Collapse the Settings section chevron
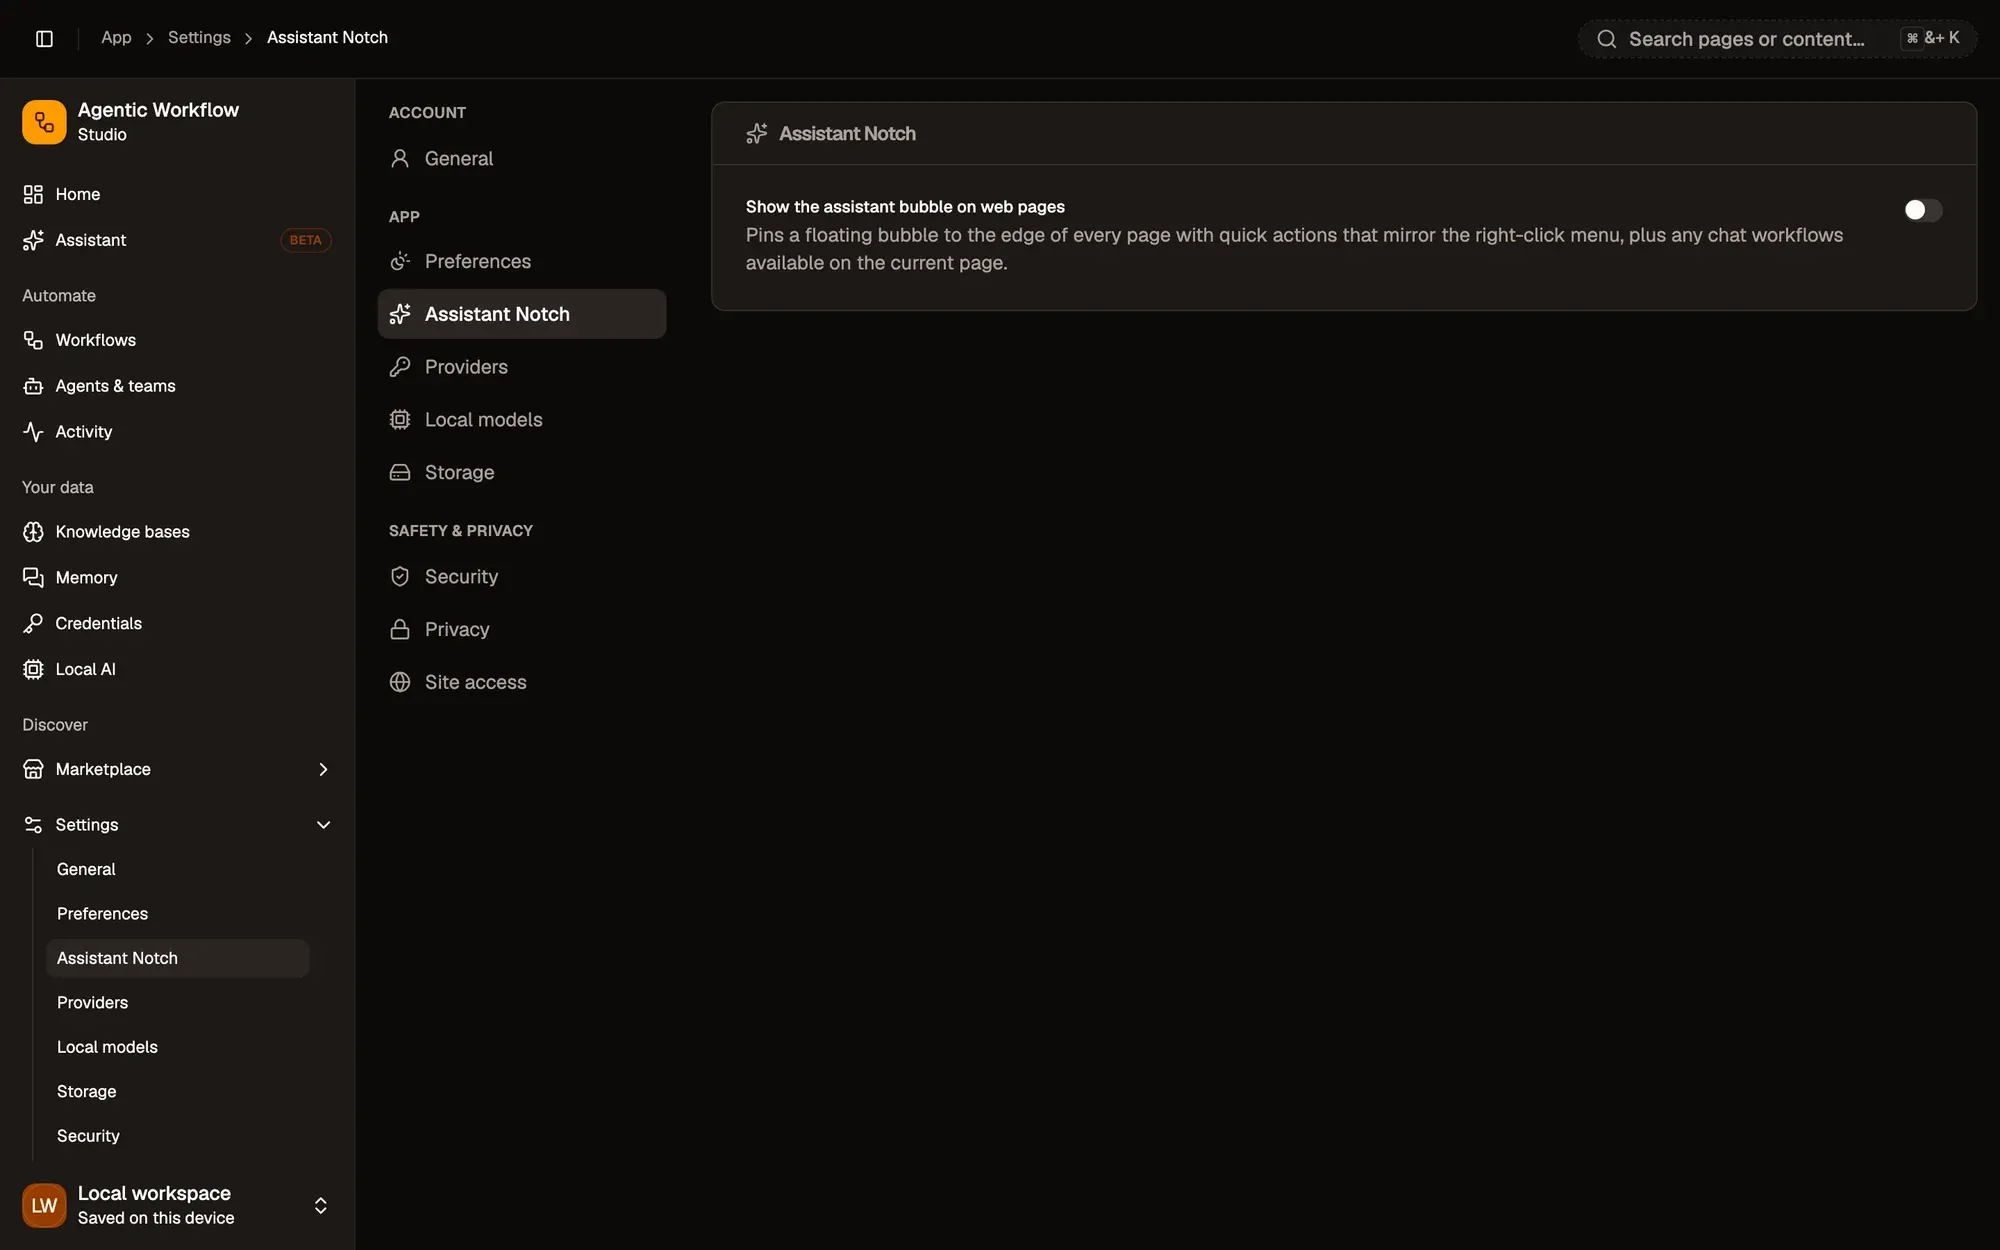 323,825
